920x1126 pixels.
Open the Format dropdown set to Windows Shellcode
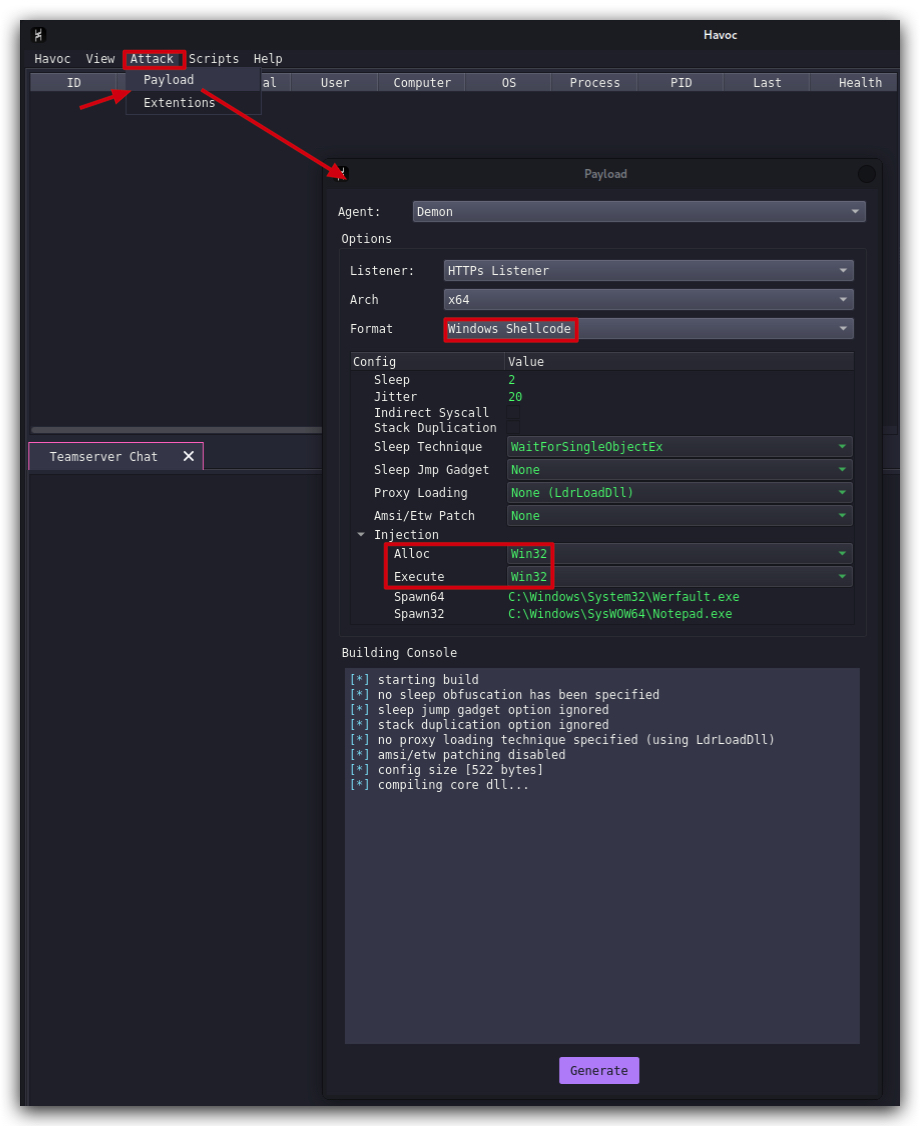(x=649, y=329)
